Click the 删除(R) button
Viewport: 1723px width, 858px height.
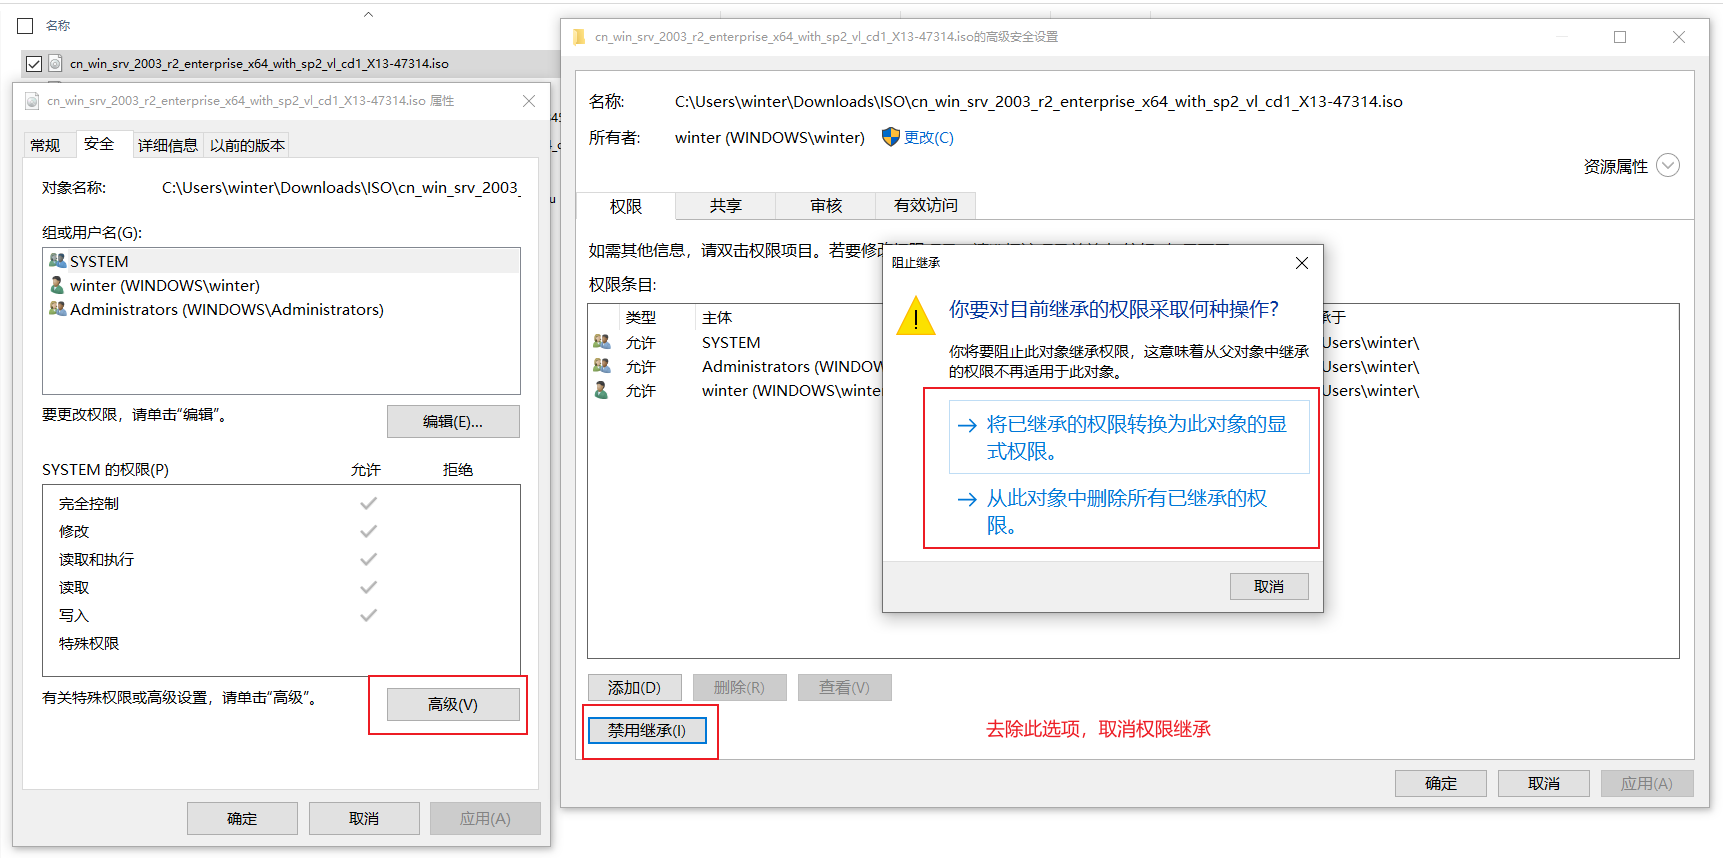tap(739, 688)
